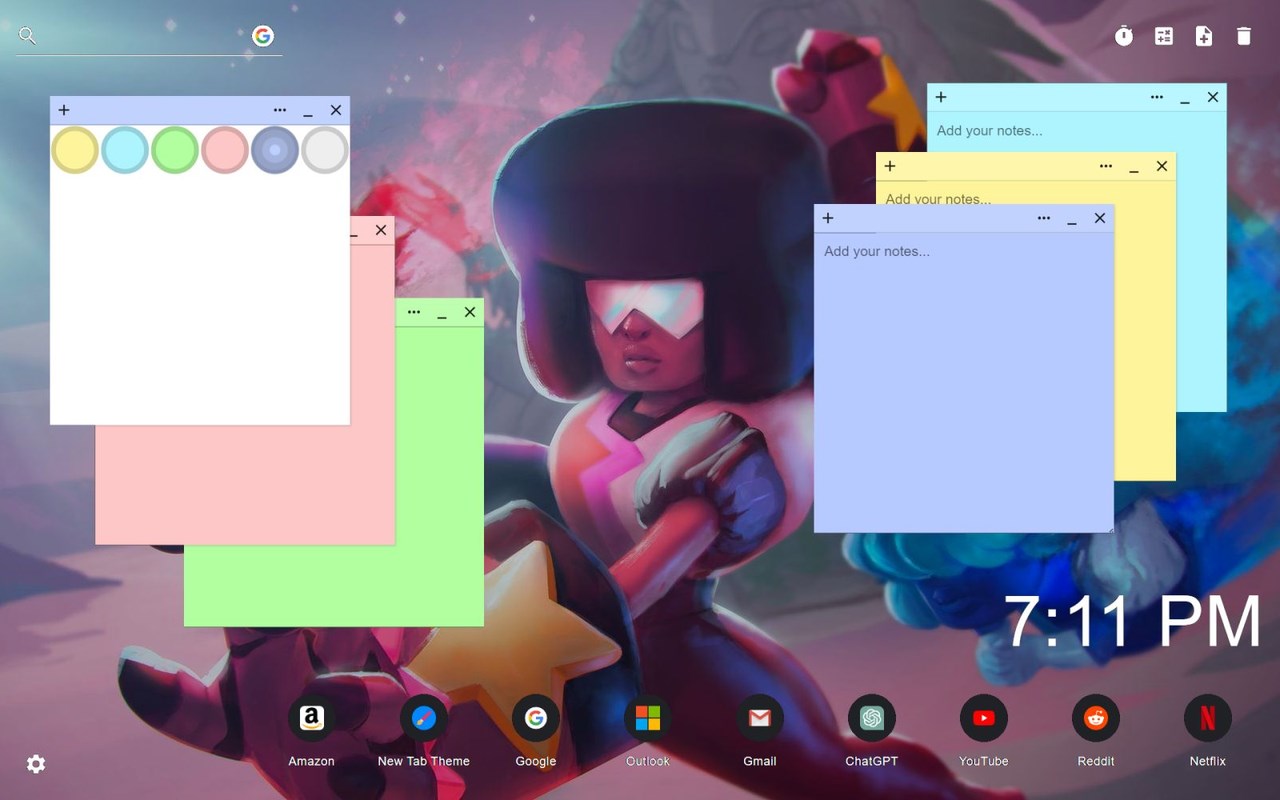The width and height of the screenshot is (1280, 800).
Task: Click the Google search engine icon in search bar
Action: pos(263,36)
